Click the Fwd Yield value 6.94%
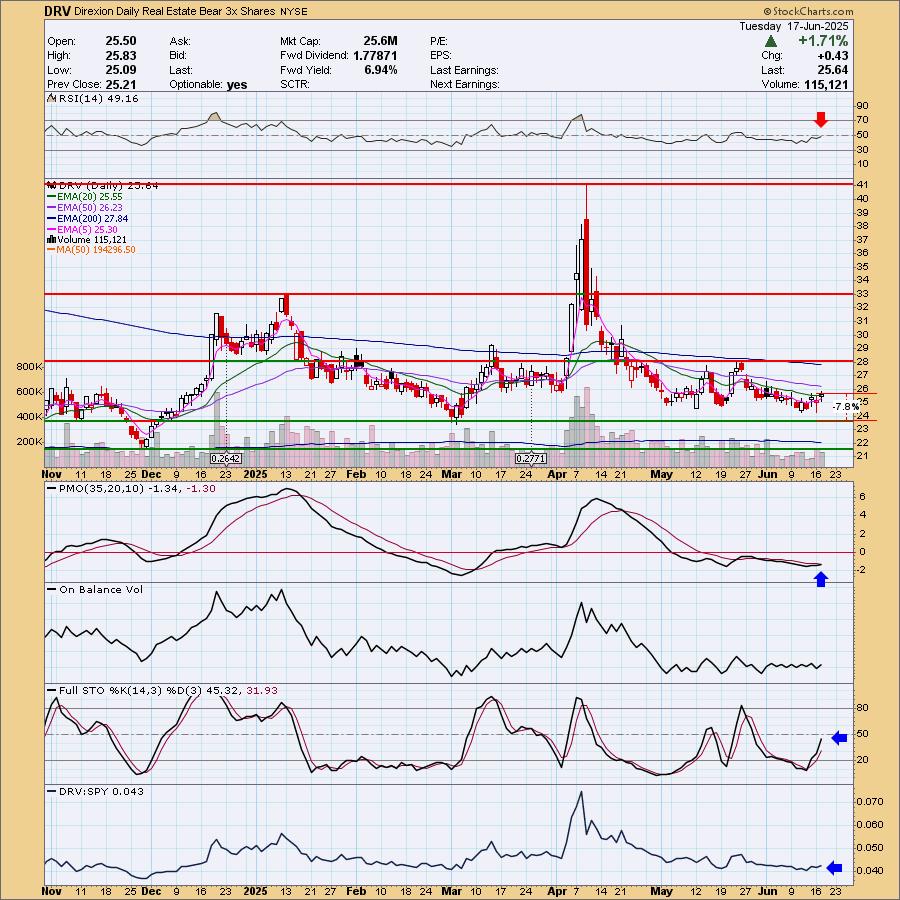Viewport: 900px width, 900px height. 380,70
